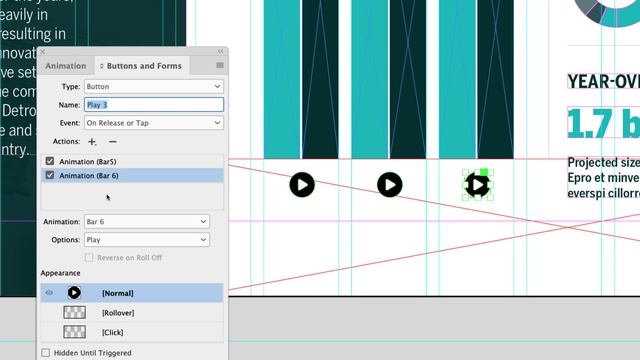Screen dimensions: 640x360
Task: Collapse the panel with double-arrow icon
Action: click(x=220, y=51)
